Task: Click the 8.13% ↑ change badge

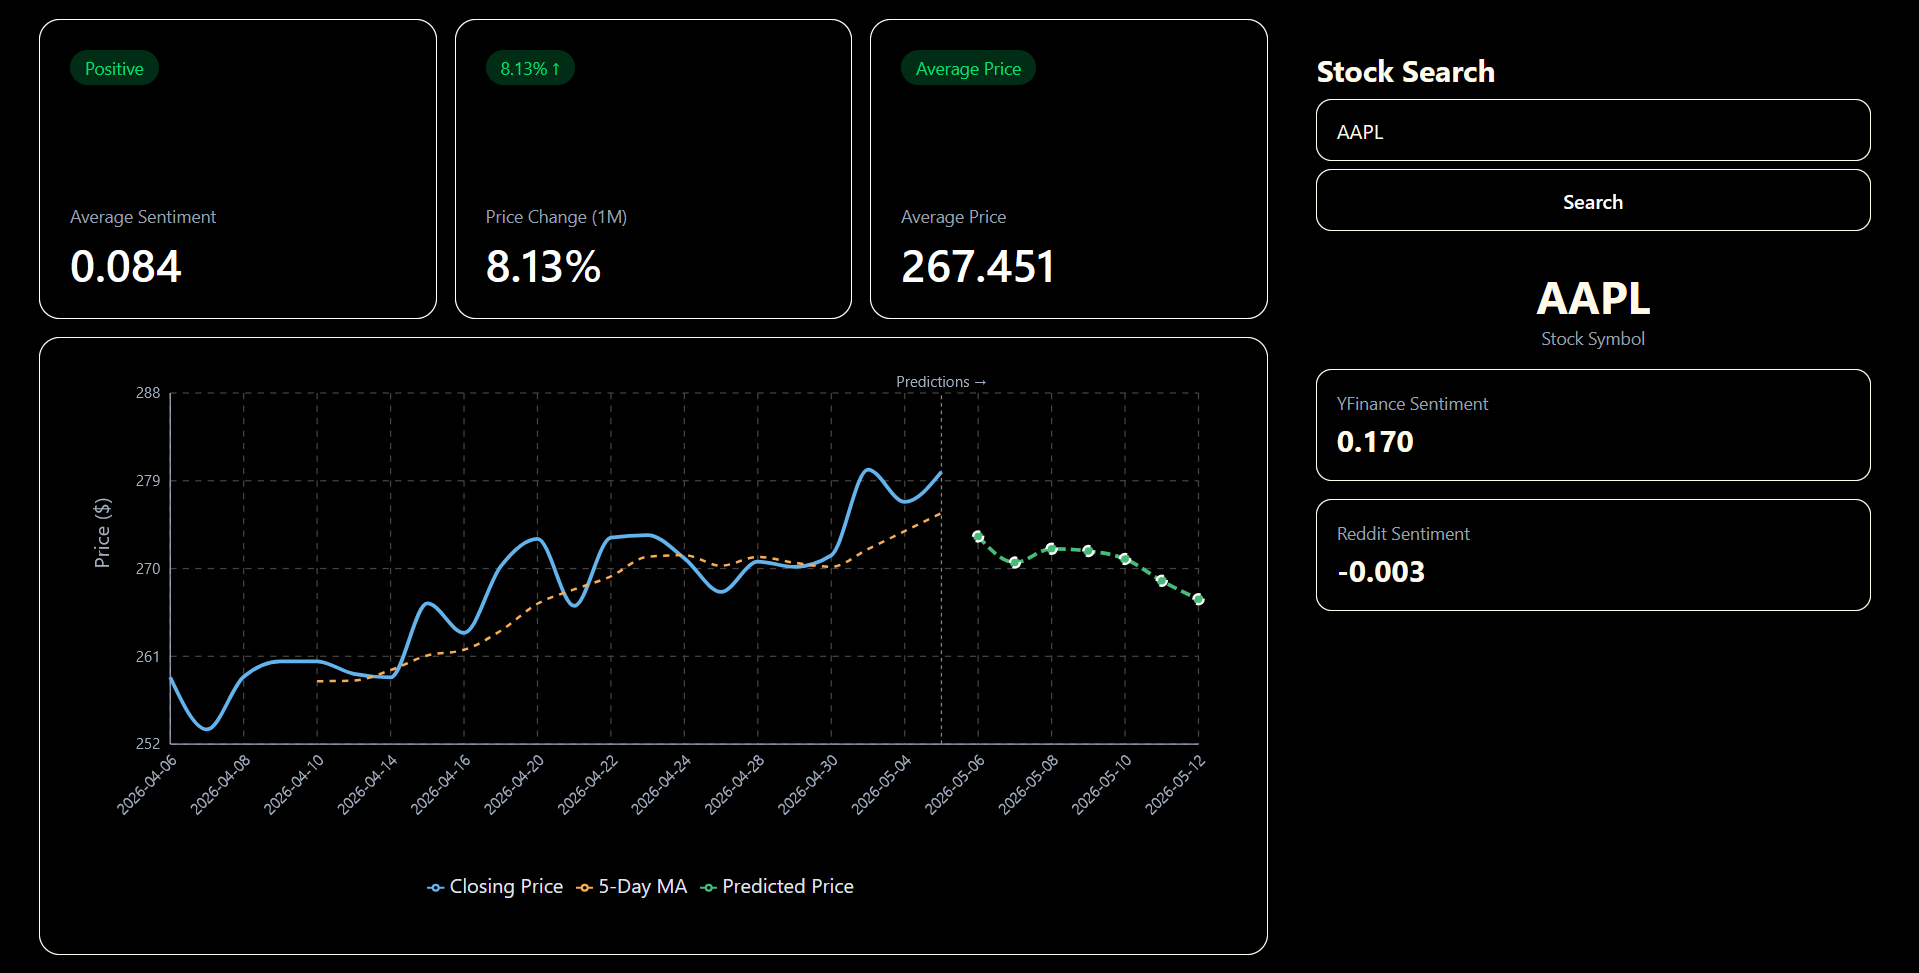Action: click(x=530, y=68)
